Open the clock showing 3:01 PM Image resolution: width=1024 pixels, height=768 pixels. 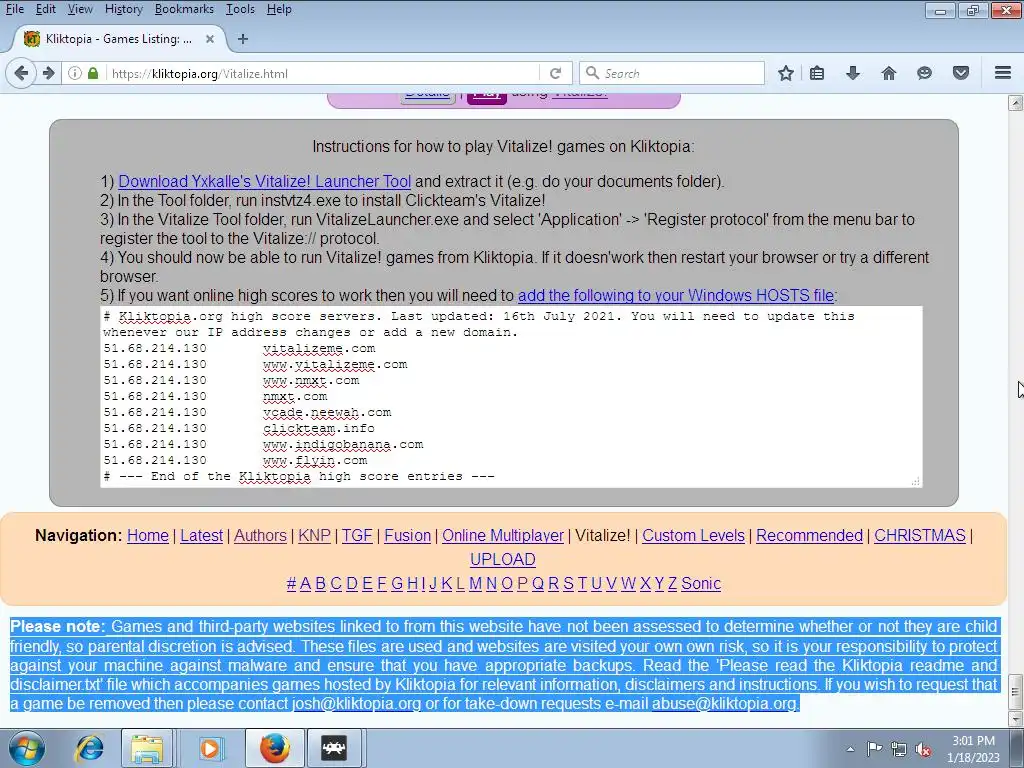[973, 749]
